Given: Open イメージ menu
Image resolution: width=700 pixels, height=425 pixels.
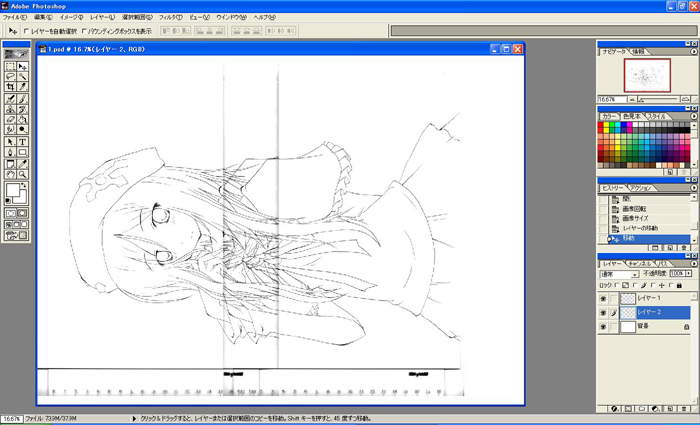Looking at the screenshot, I should point(71,17).
